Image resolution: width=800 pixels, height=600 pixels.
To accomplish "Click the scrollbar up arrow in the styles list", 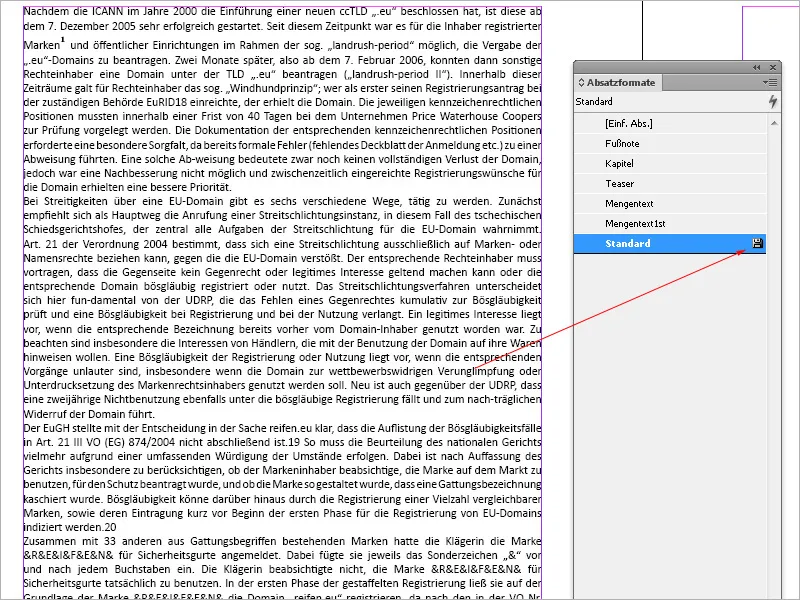I will pyautogui.click(x=772, y=123).
